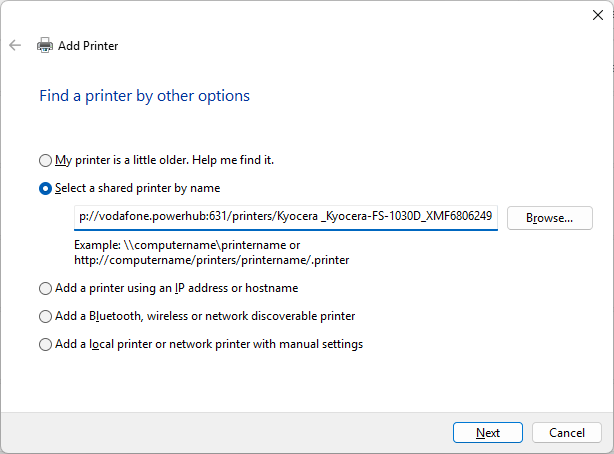This screenshot has width=614, height=454.
Task: Click the printer icon beside Add Printer
Action: pos(45,45)
